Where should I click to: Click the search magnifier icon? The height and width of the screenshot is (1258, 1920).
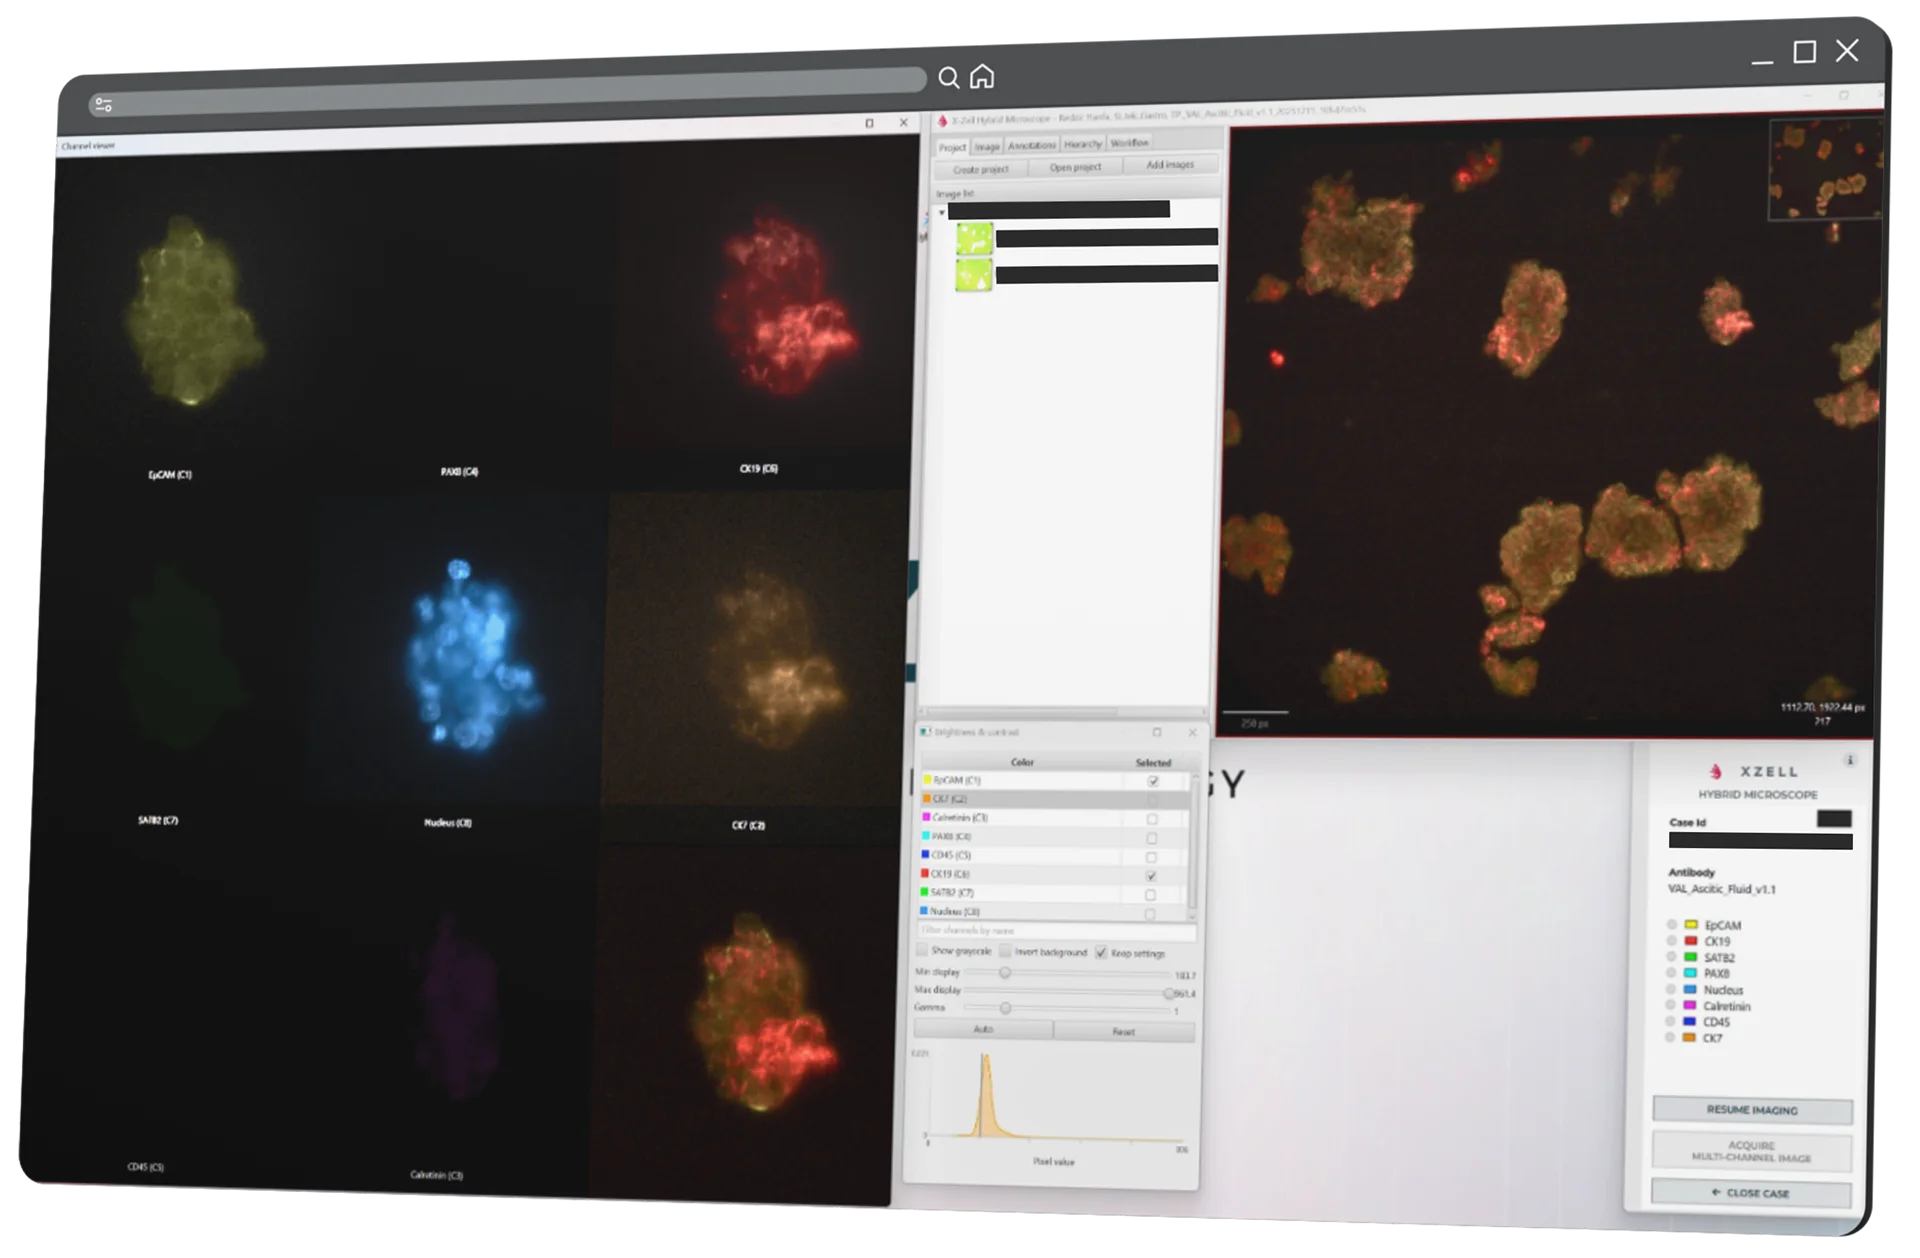948,78
